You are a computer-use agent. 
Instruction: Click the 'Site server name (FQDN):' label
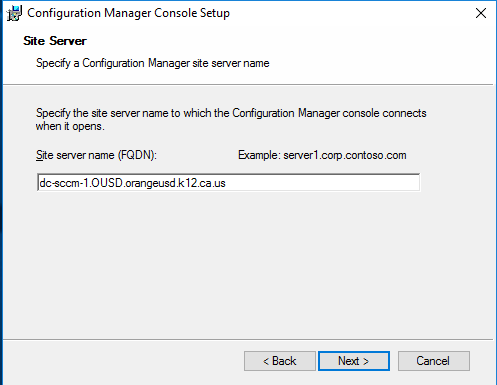tap(96, 155)
